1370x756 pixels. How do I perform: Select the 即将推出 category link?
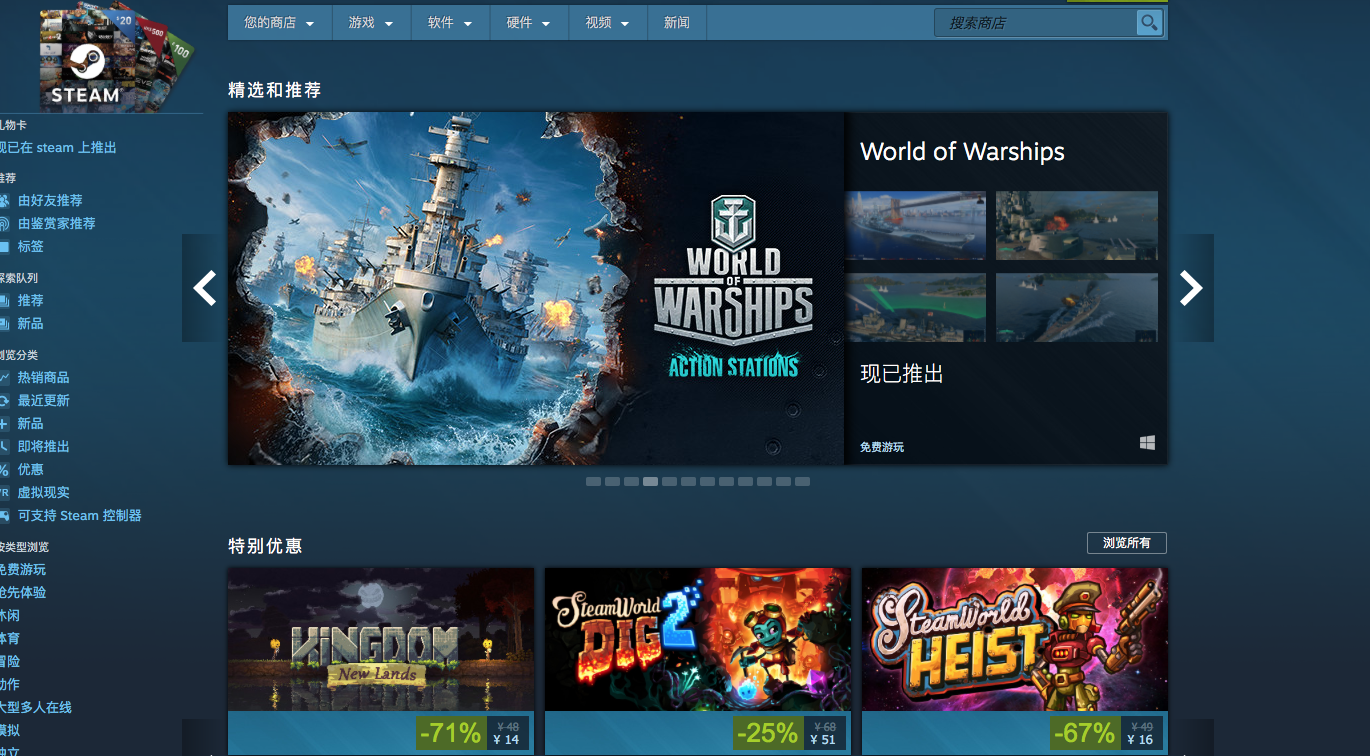coord(43,447)
